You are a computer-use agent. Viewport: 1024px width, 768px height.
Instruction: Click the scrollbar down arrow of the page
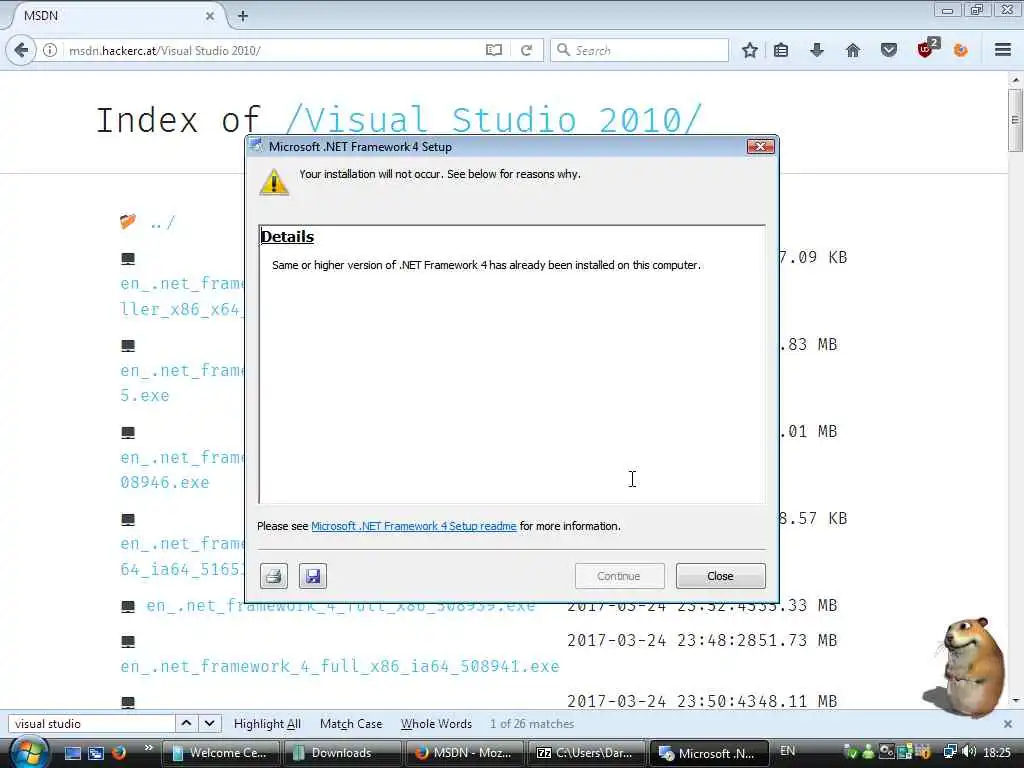point(1015,701)
